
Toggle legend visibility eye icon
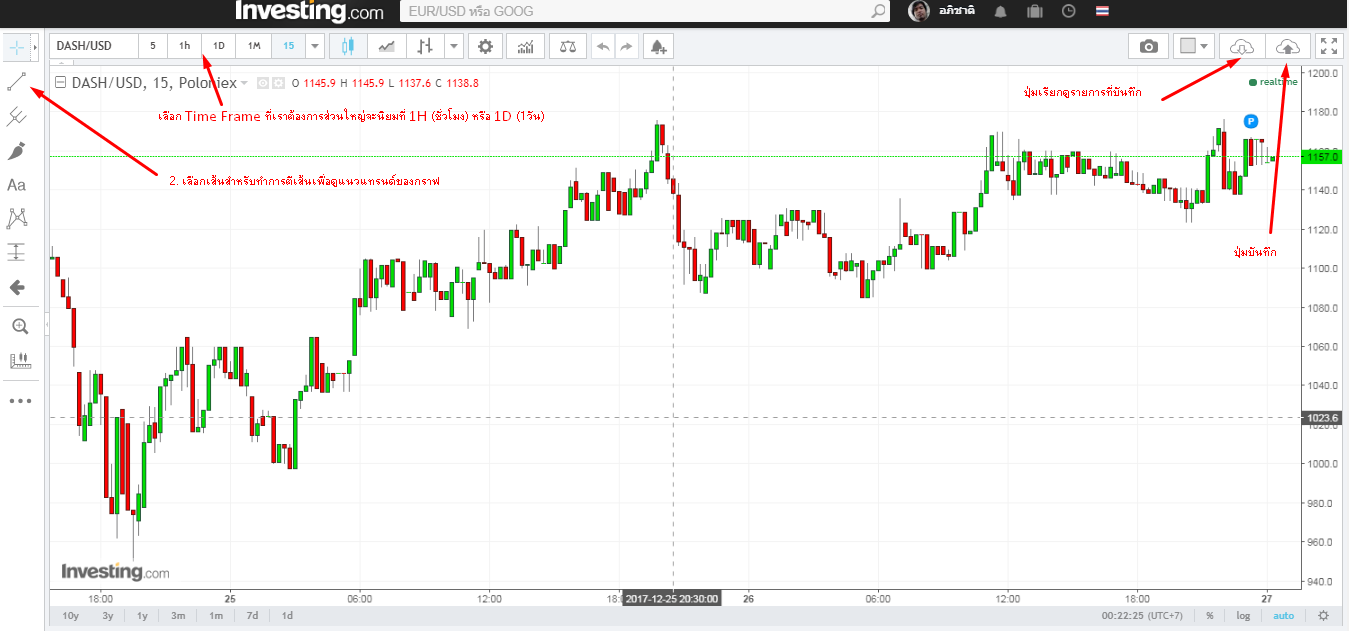click(x=263, y=83)
